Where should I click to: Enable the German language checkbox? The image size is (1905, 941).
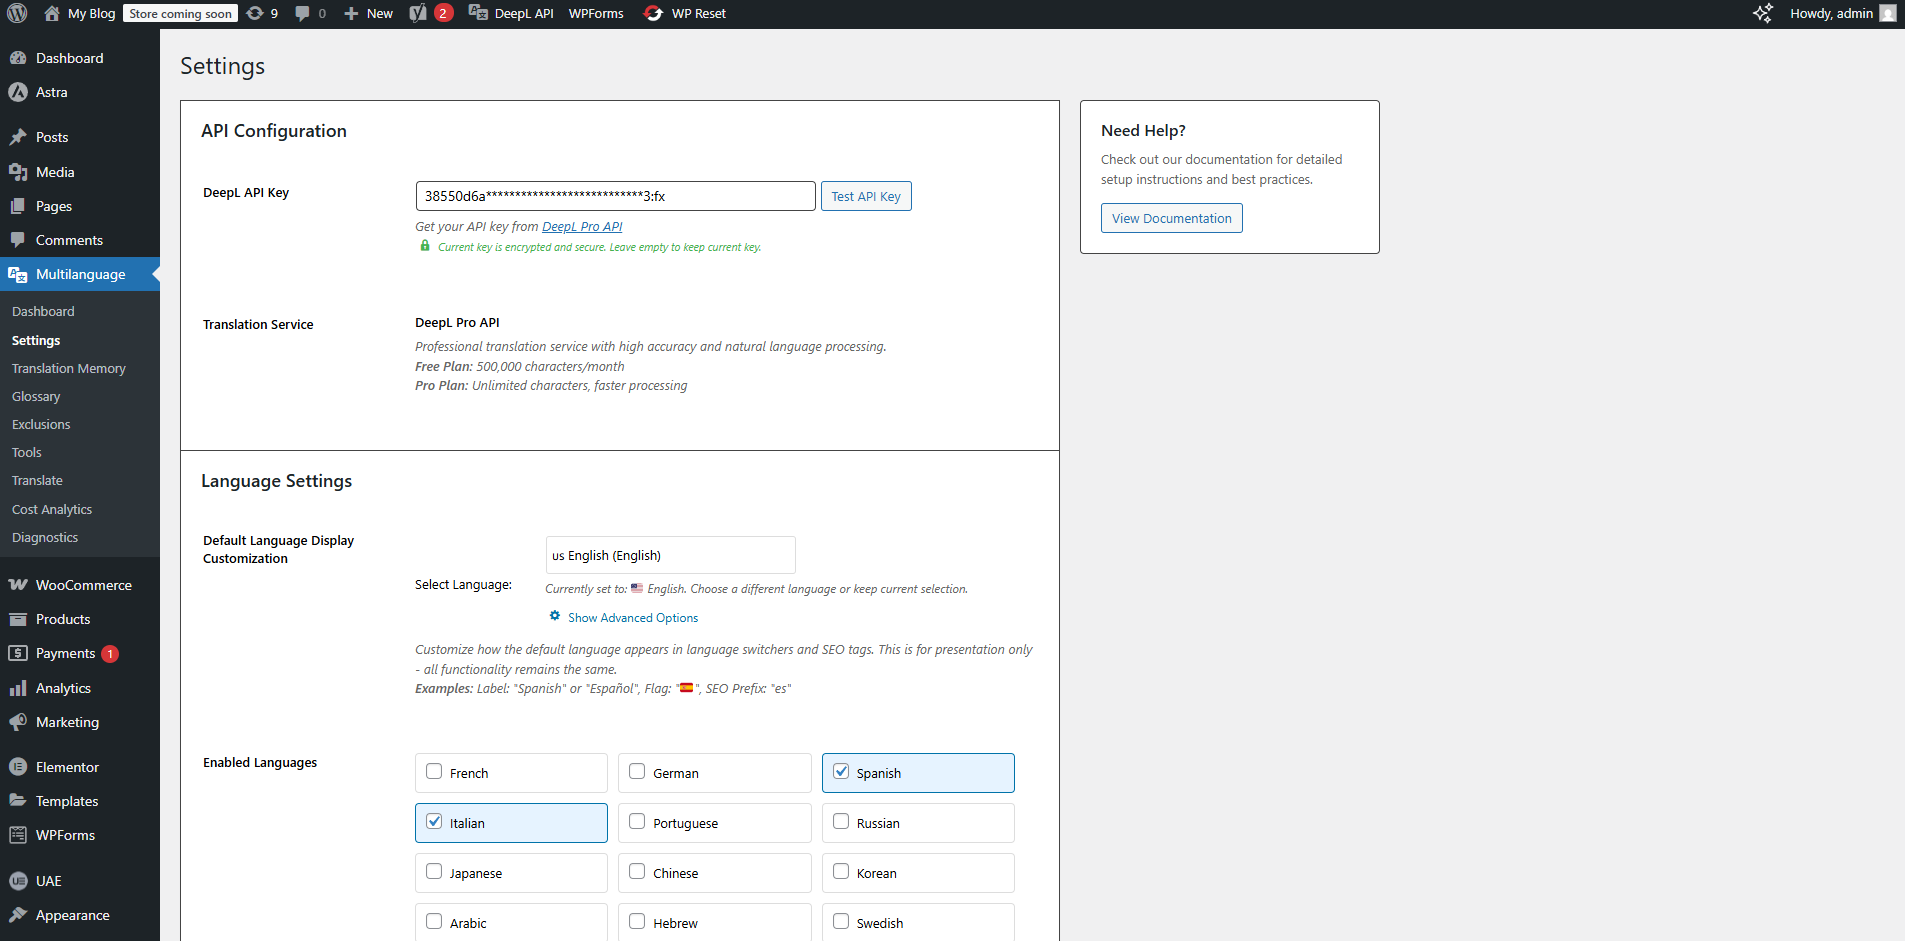(637, 771)
